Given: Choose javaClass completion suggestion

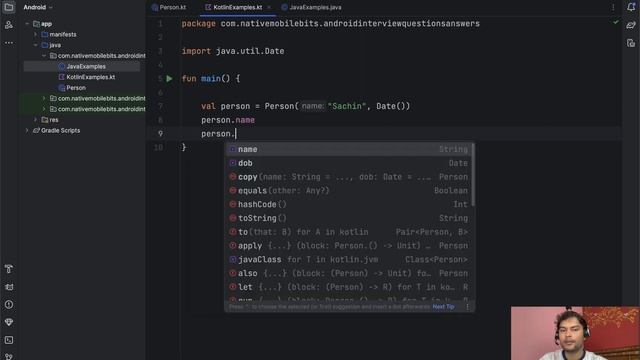Looking at the screenshot, I should (x=349, y=260).
